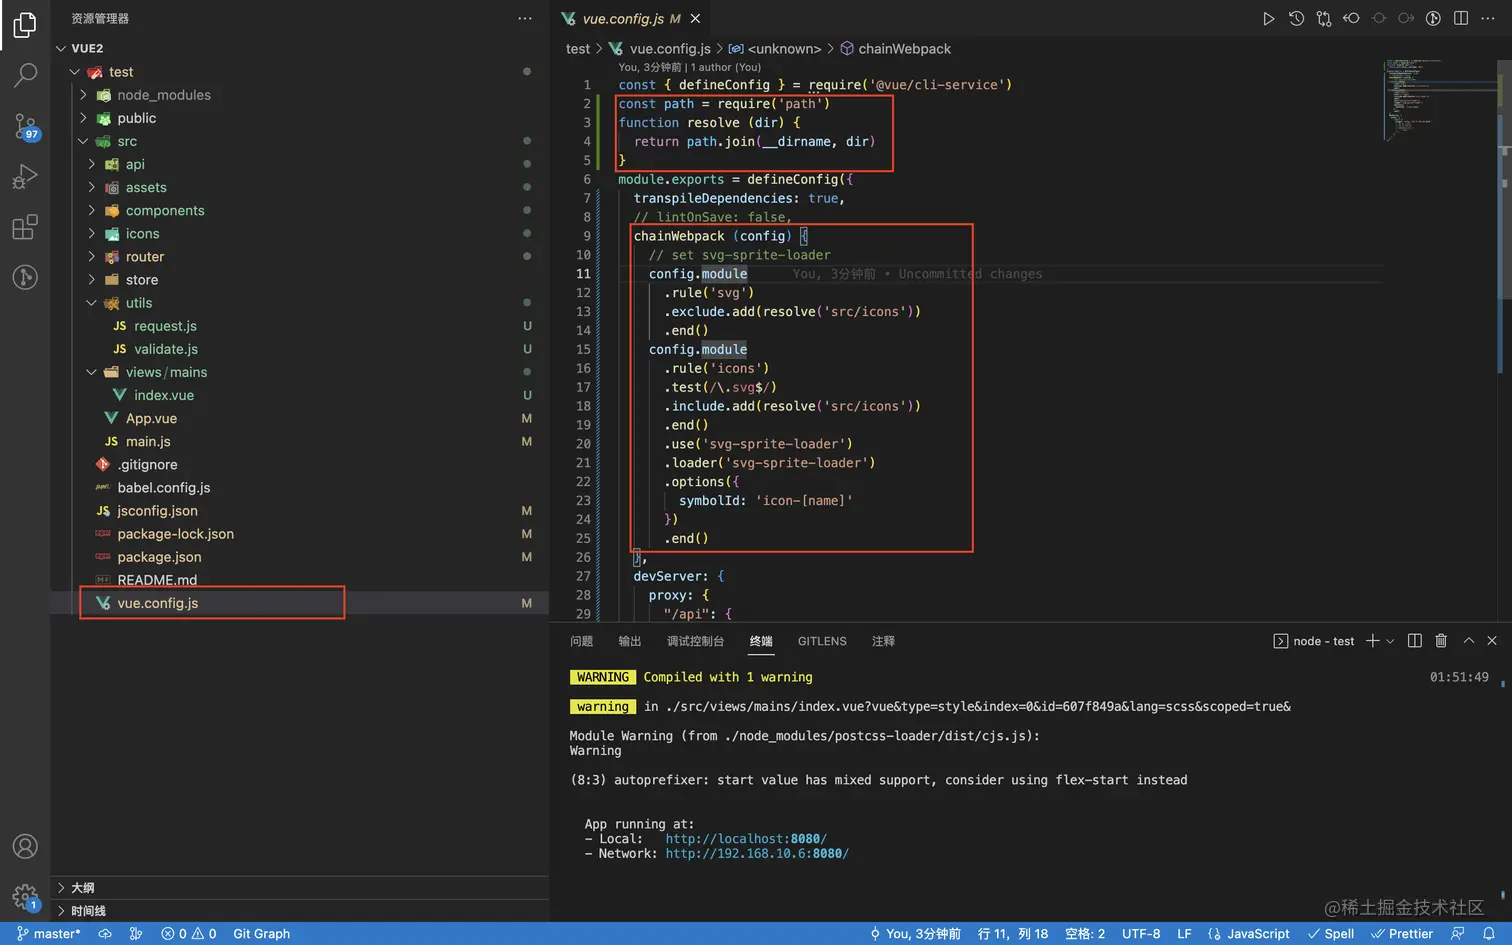Click the cloud publish icon in the status bar
Image resolution: width=1512 pixels, height=945 pixels.
[x=105, y=934]
